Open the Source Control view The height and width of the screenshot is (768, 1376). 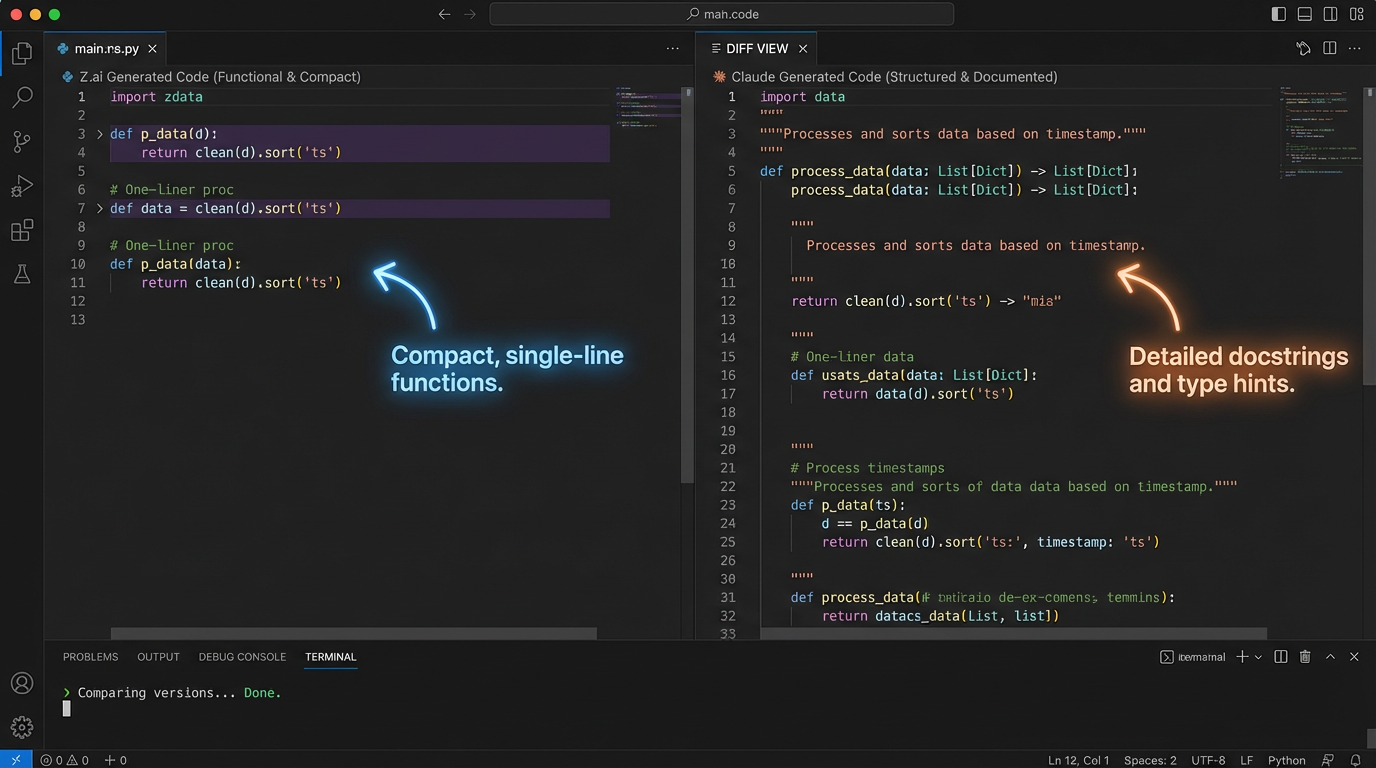(22, 142)
